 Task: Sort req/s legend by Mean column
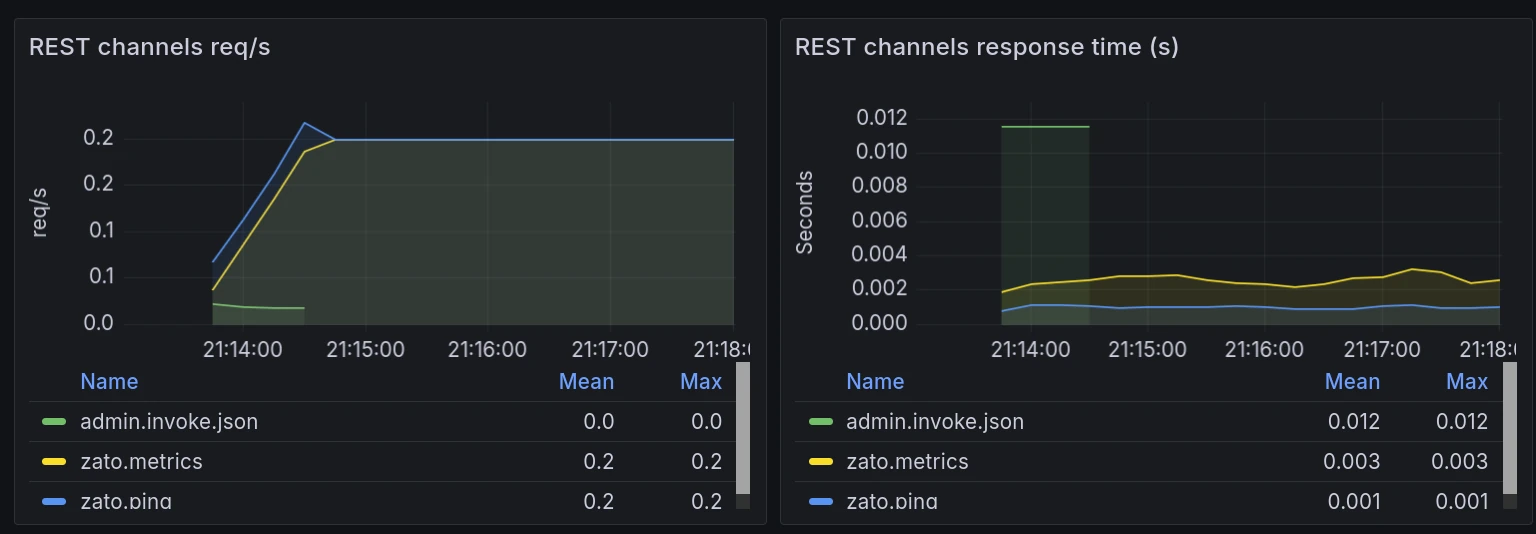pyautogui.click(x=586, y=381)
